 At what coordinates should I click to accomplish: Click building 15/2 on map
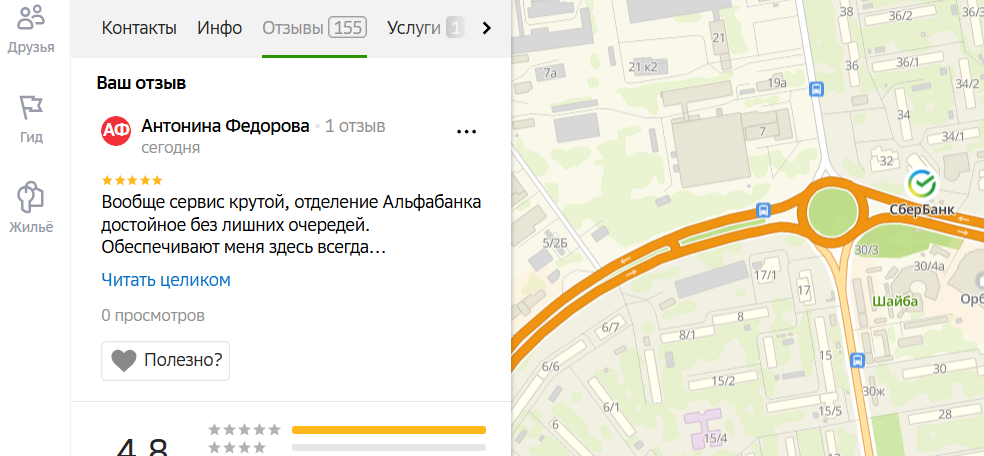point(724,381)
